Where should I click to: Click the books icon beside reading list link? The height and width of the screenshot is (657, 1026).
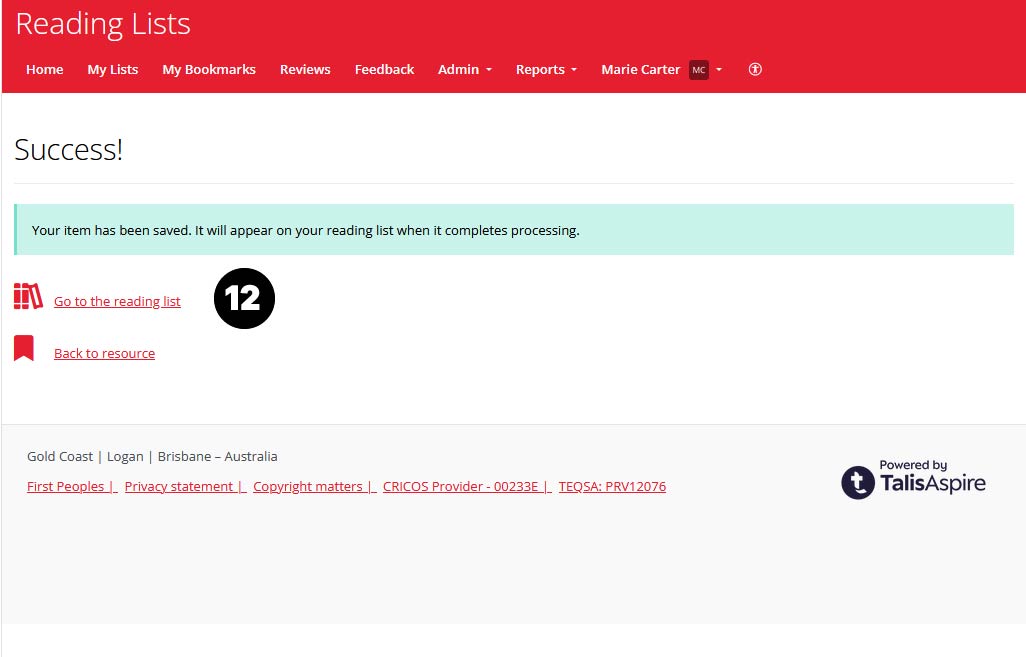(28, 297)
